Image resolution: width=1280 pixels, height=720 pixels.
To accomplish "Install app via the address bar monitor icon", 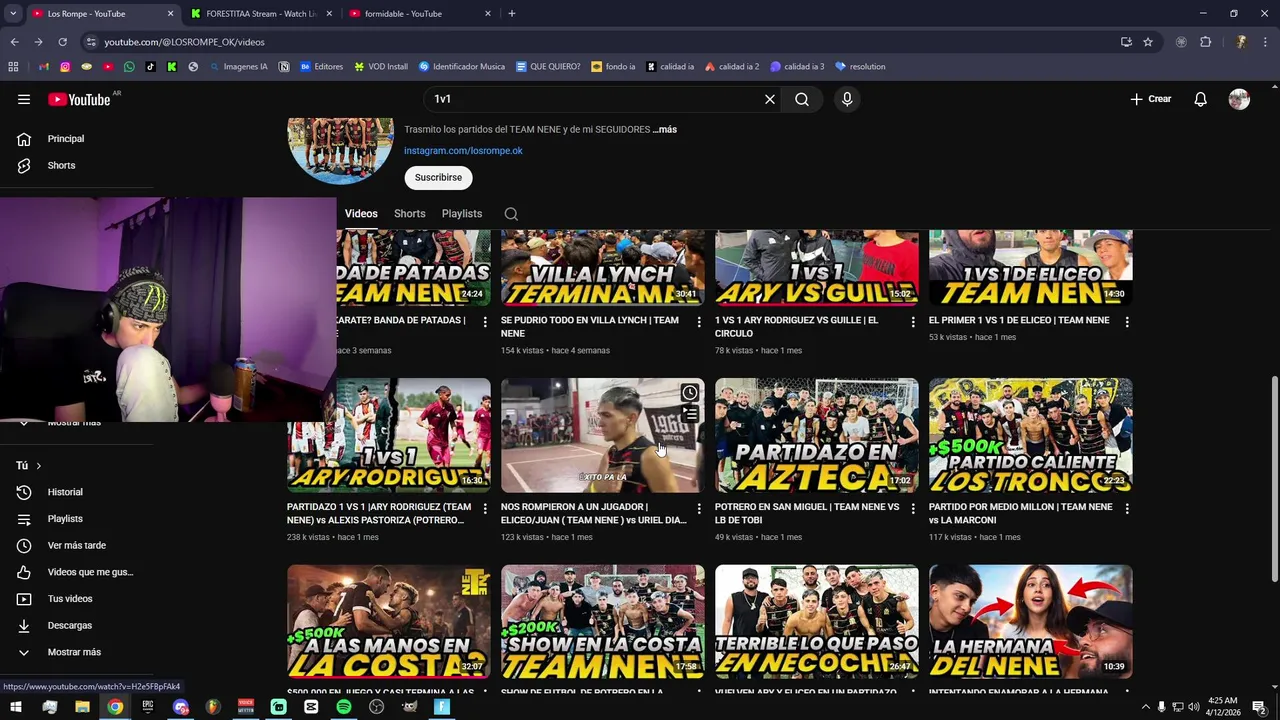I will tap(1126, 42).
